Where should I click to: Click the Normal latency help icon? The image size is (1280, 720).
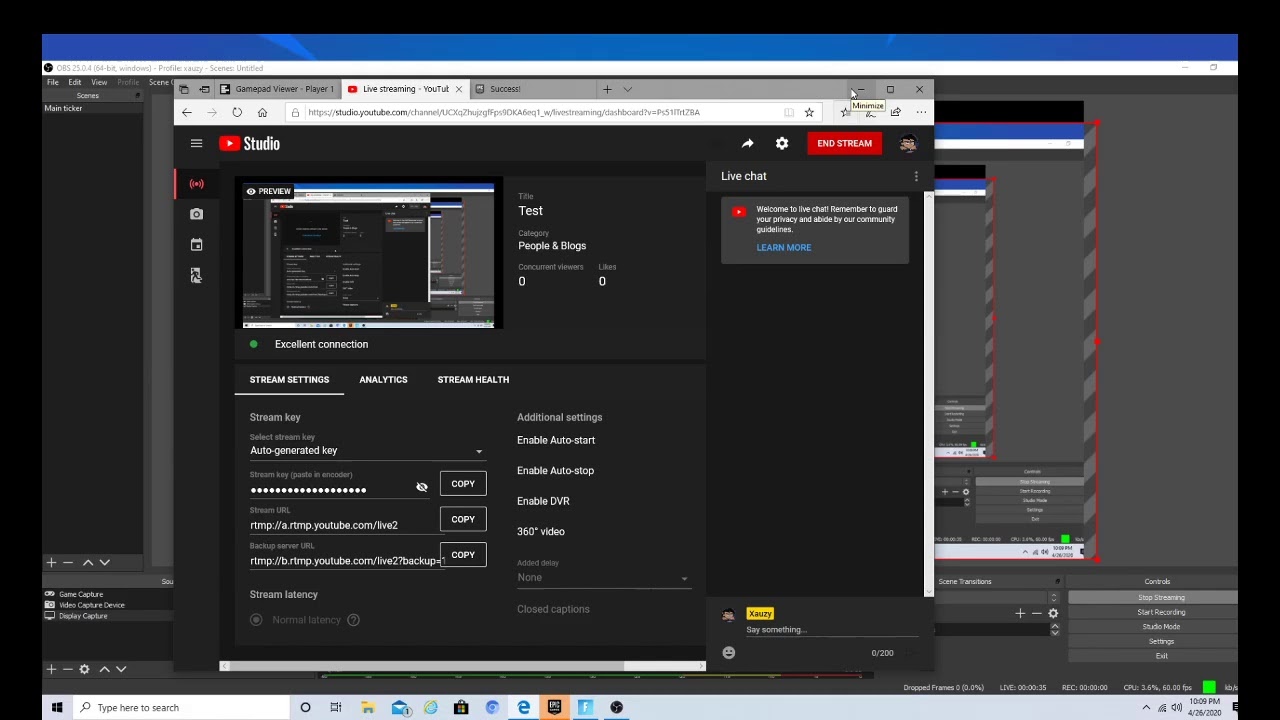pyautogui.click(x=353, y=620)
